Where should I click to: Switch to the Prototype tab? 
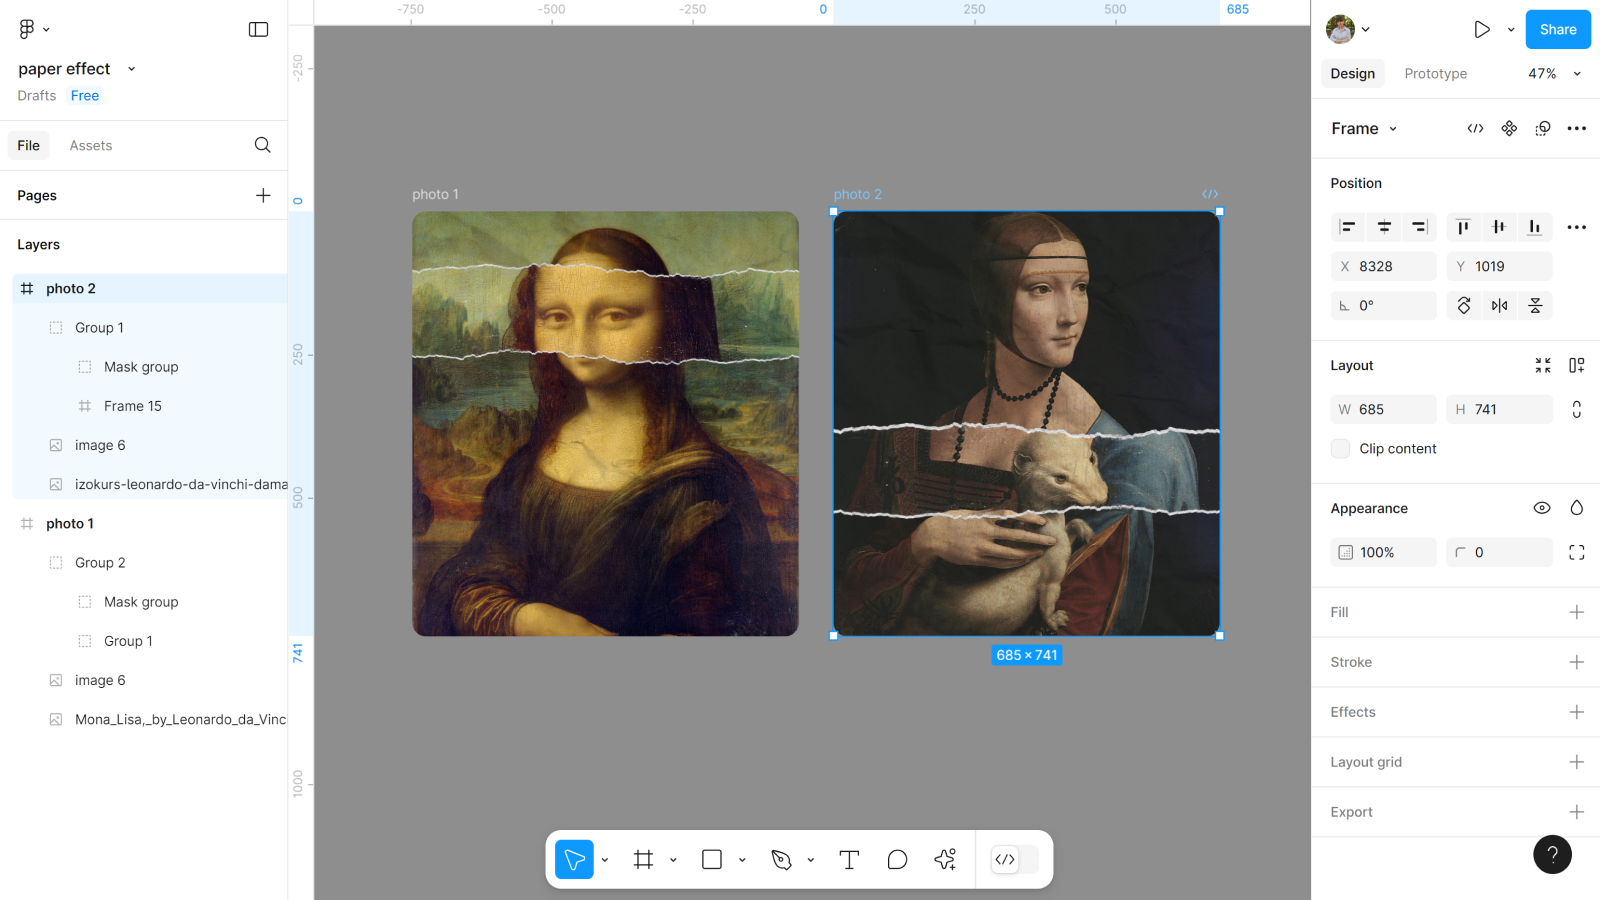(1435, 74)
